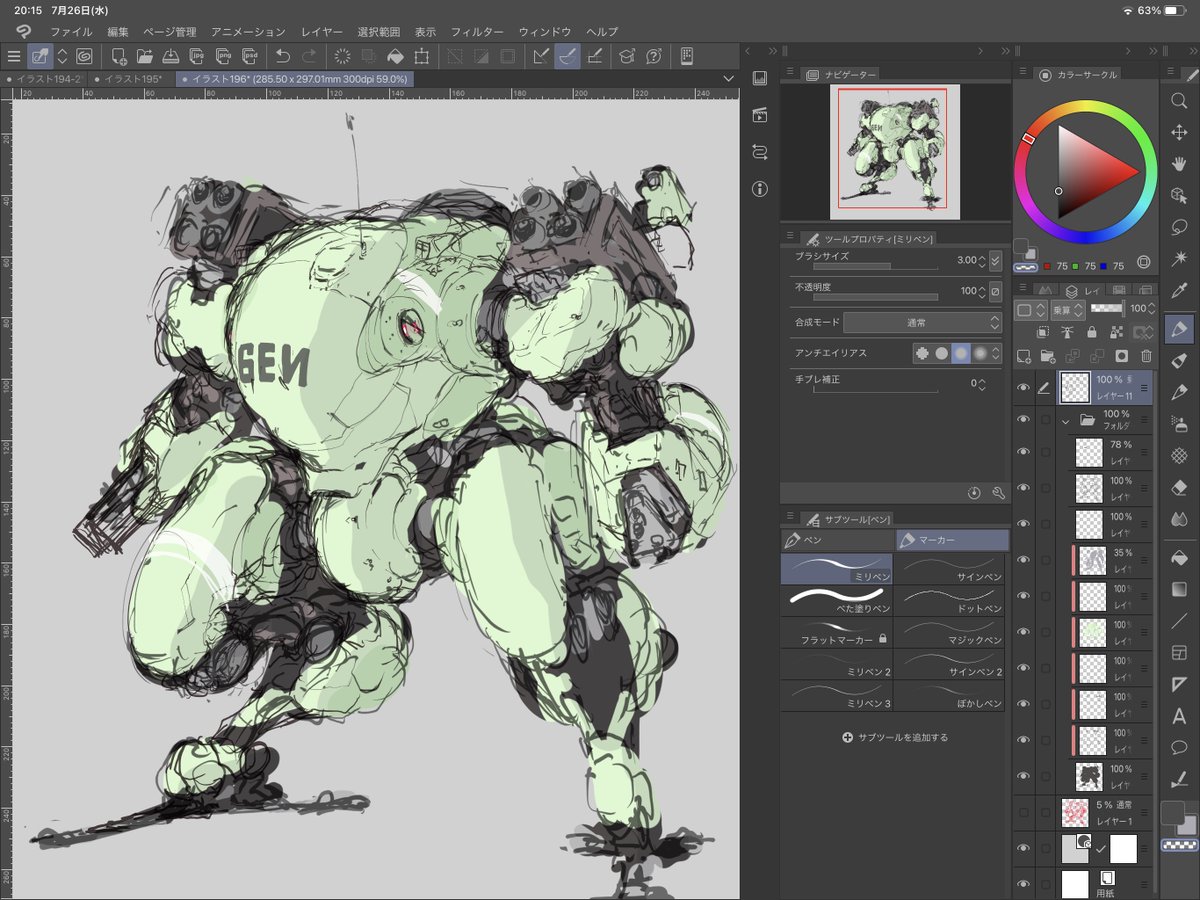Select the サインペン sub tool
The image size is (1200, 900).
click(948, 569)
